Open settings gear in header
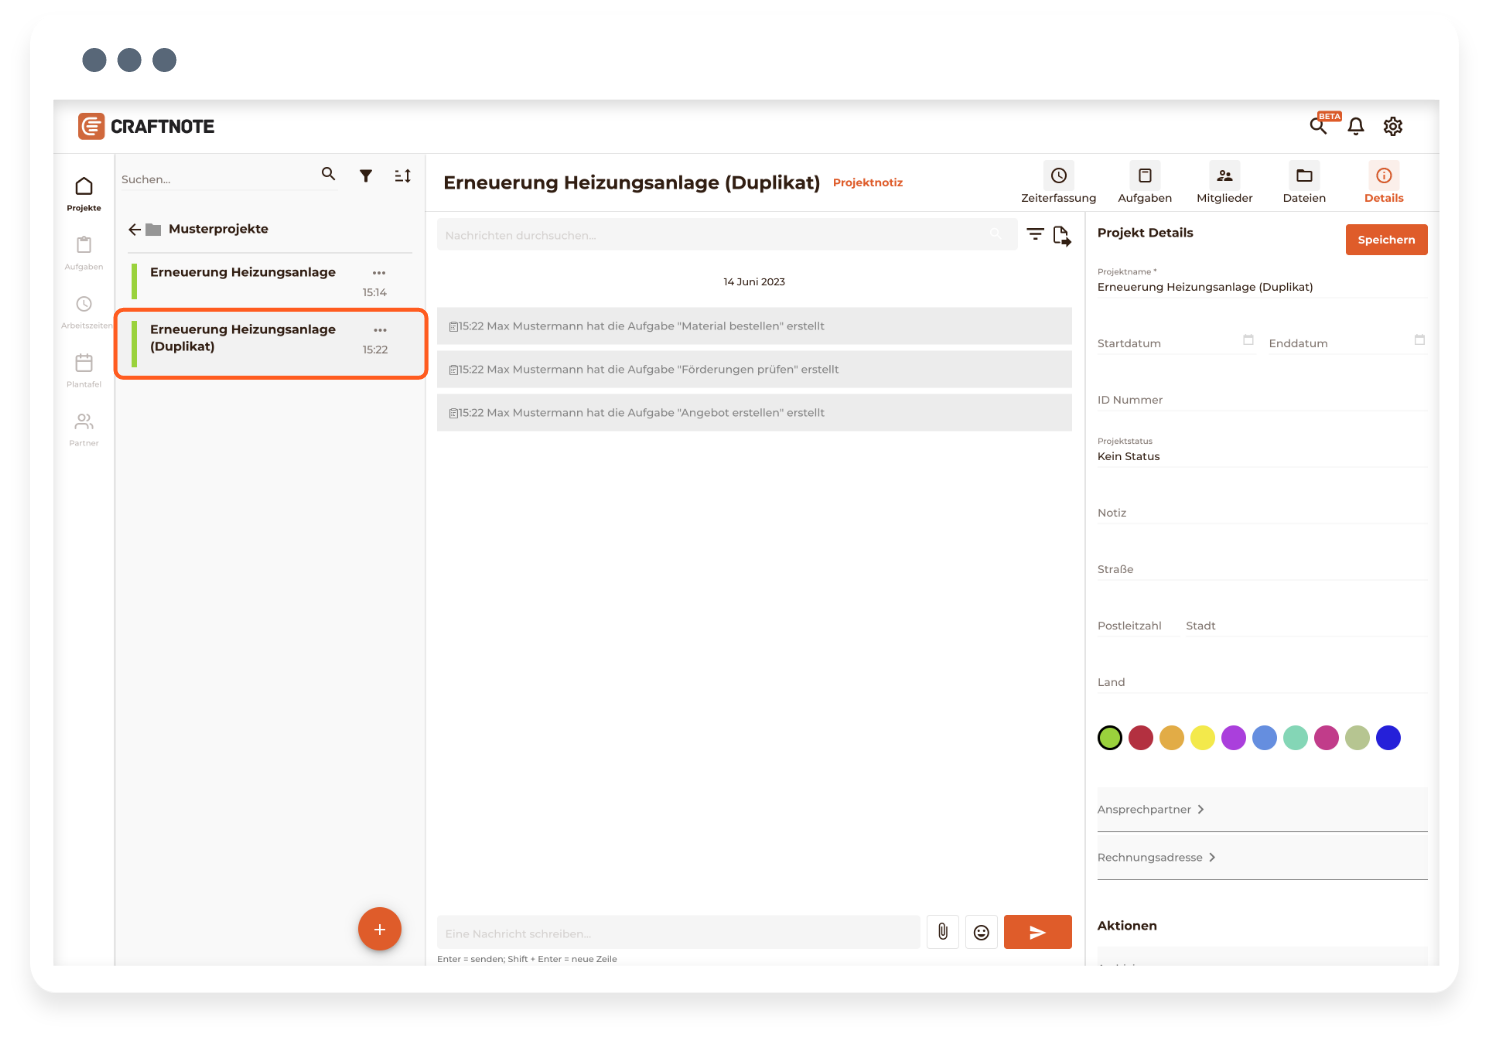 point(1392,126)
